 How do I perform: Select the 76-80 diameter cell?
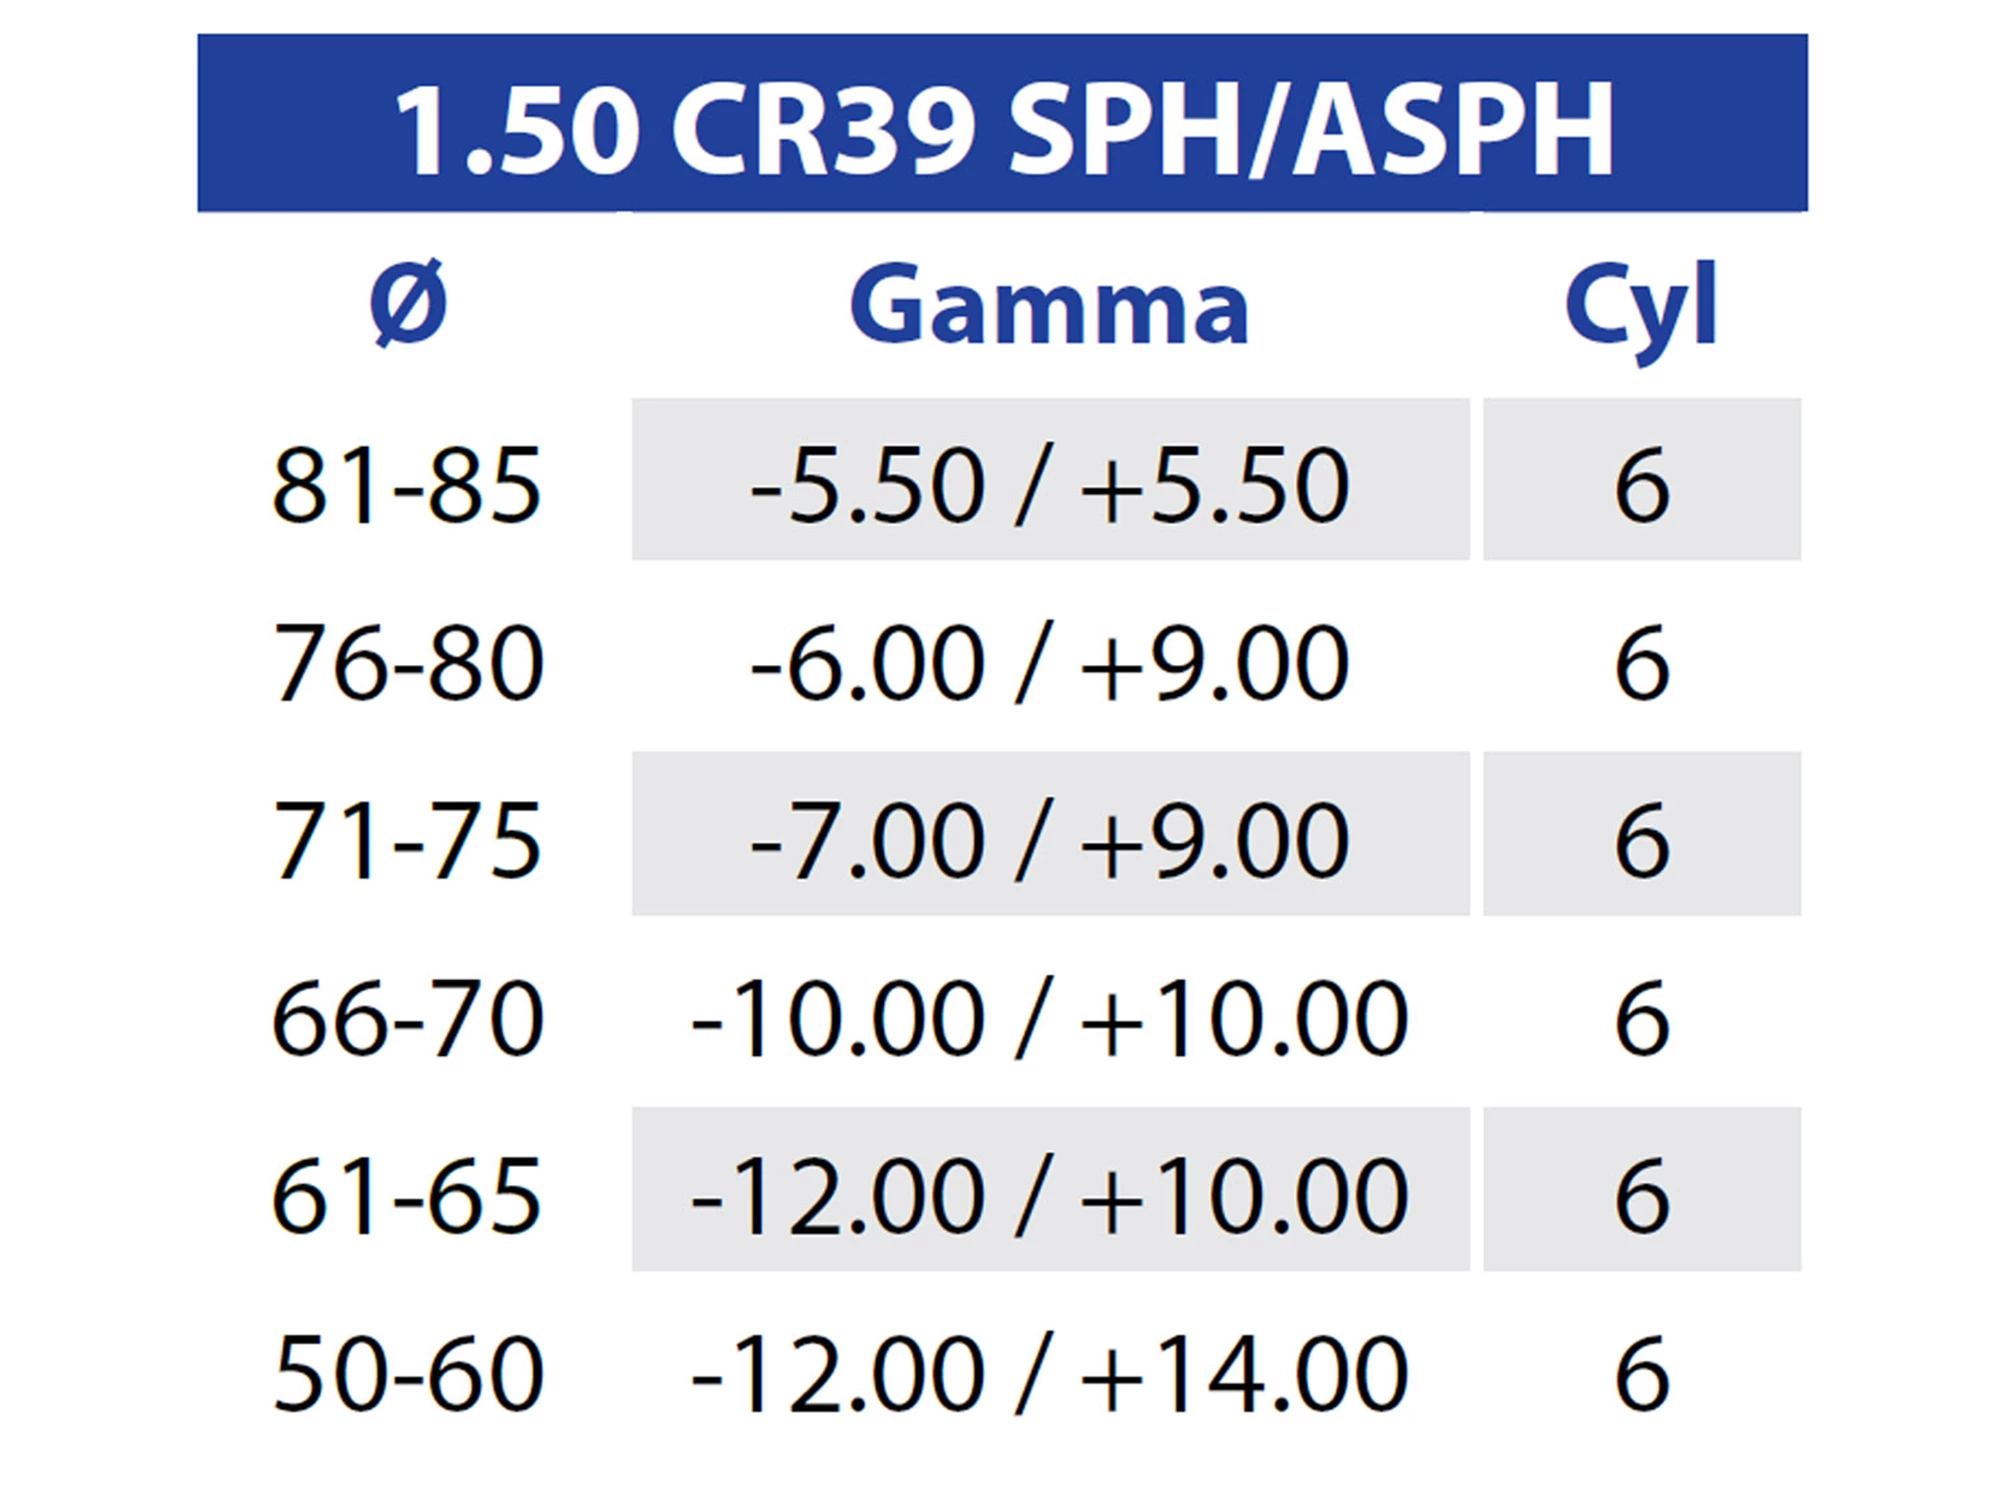click(x=407, y=662)
